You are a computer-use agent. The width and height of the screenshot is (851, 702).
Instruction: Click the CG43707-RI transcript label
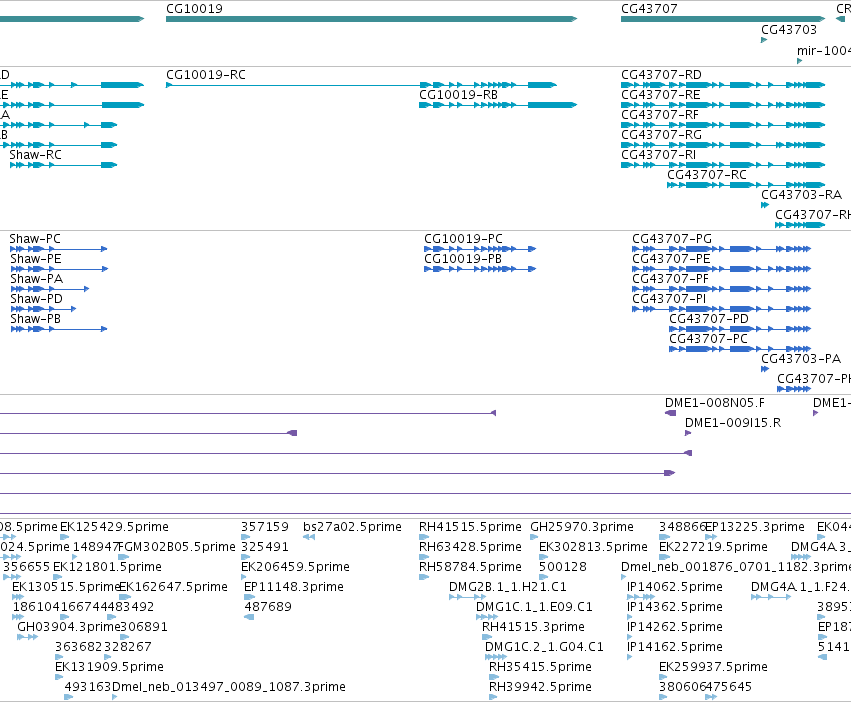pyautogui.click(x=658, y=155)
